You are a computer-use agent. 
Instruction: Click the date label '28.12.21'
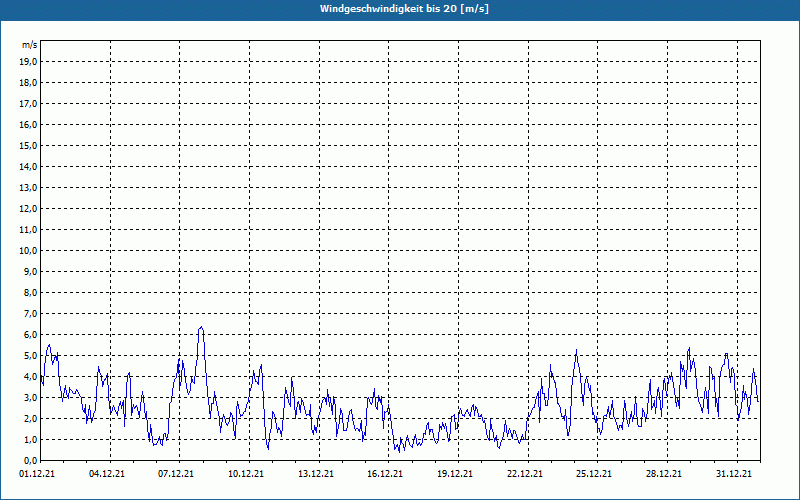[664, 474]
